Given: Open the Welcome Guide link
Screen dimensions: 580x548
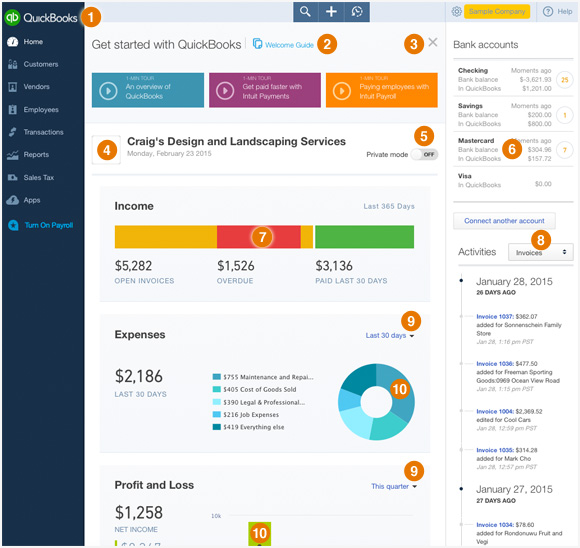Looking at the screenshot, I should [x=289, y=45].
